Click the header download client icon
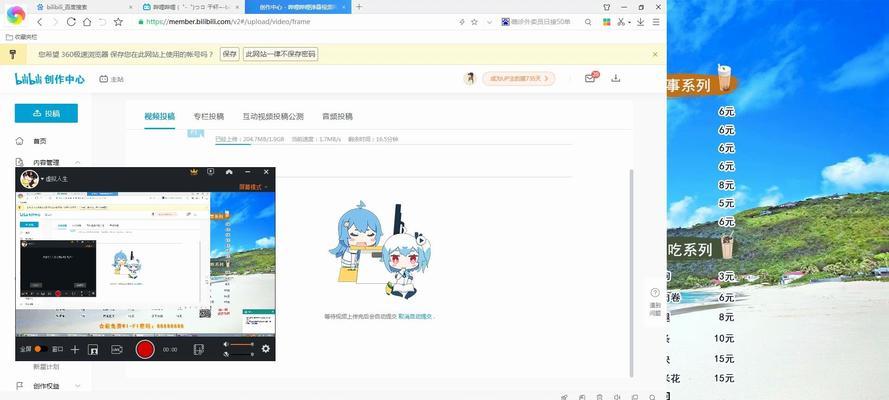Image resolution: width=889 pixels, height=400 pixels. [616, 78]
